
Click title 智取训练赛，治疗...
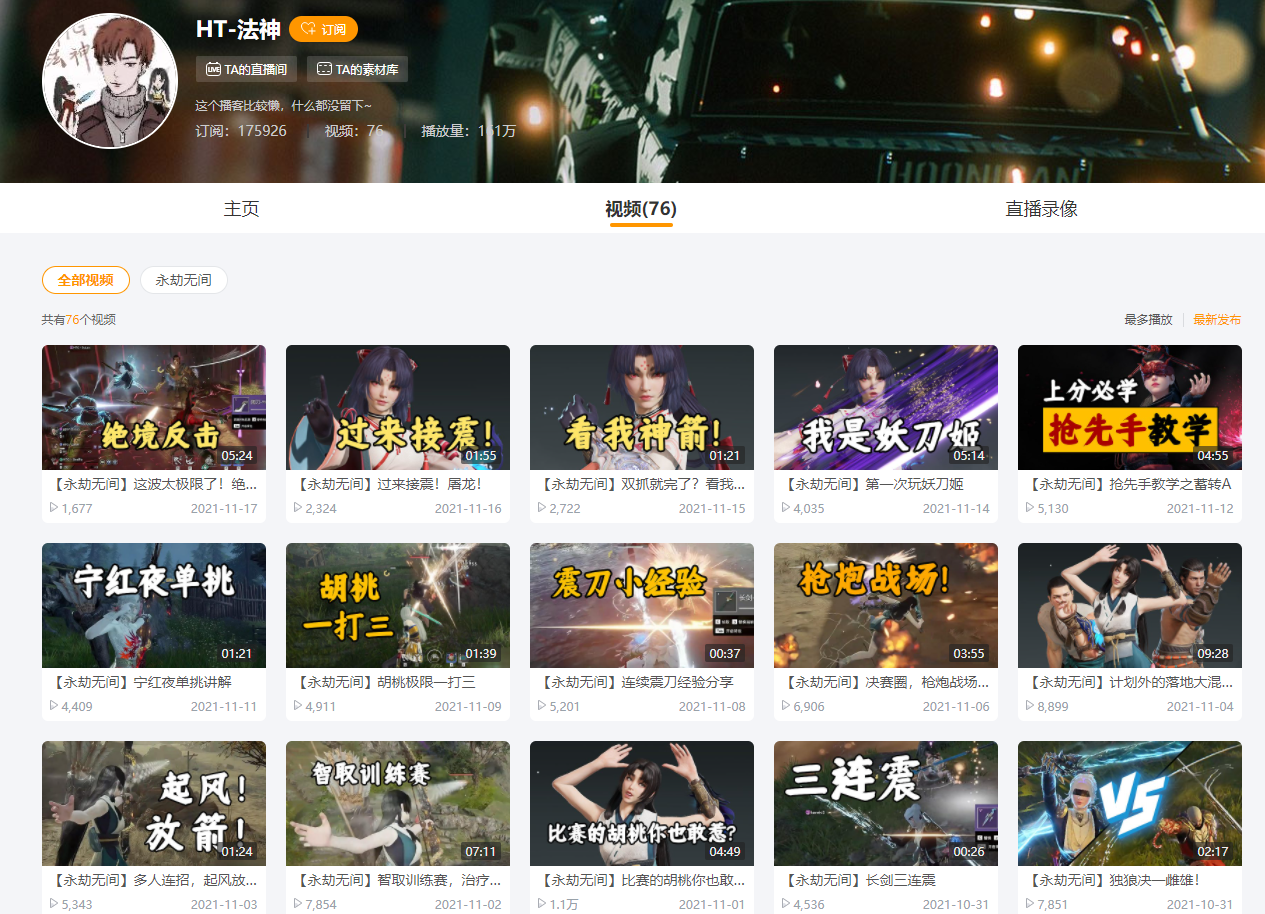(397, 880)
